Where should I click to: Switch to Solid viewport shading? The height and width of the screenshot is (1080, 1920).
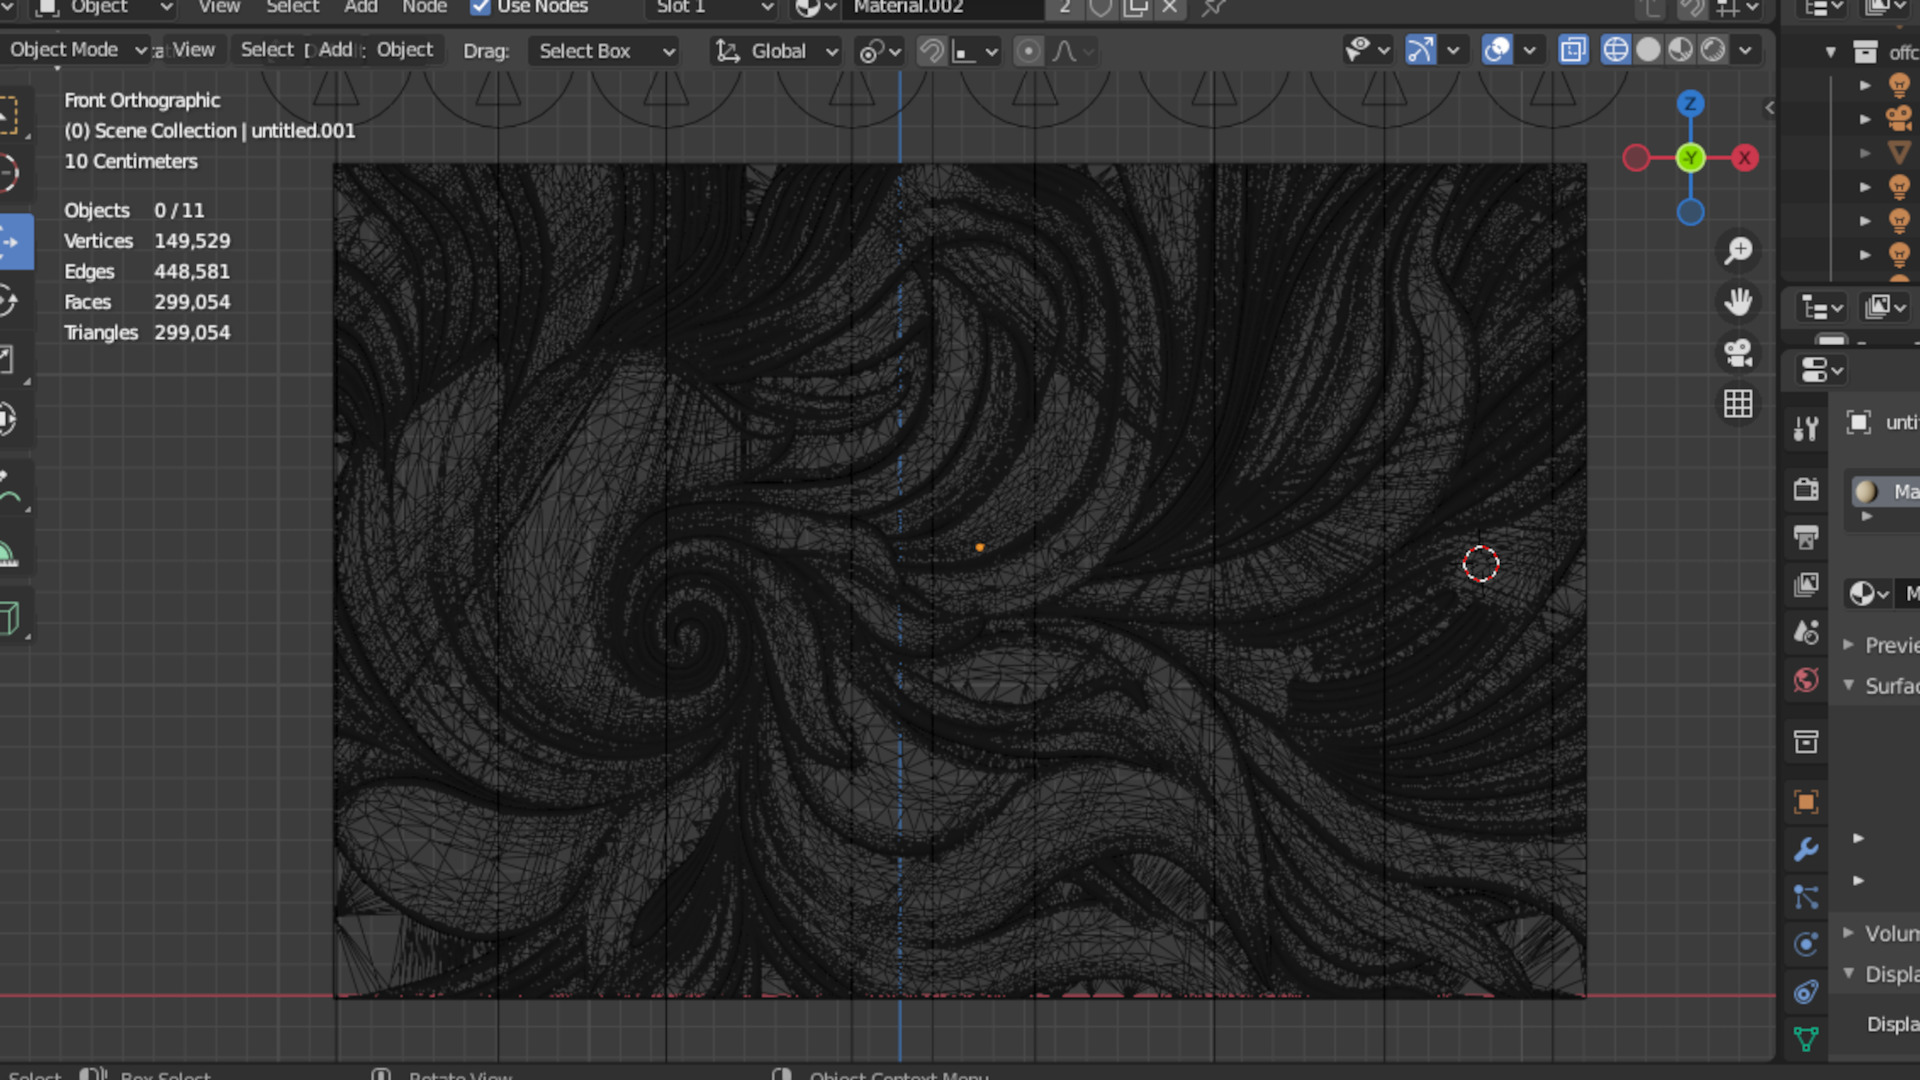click(x=1648, y=50)
